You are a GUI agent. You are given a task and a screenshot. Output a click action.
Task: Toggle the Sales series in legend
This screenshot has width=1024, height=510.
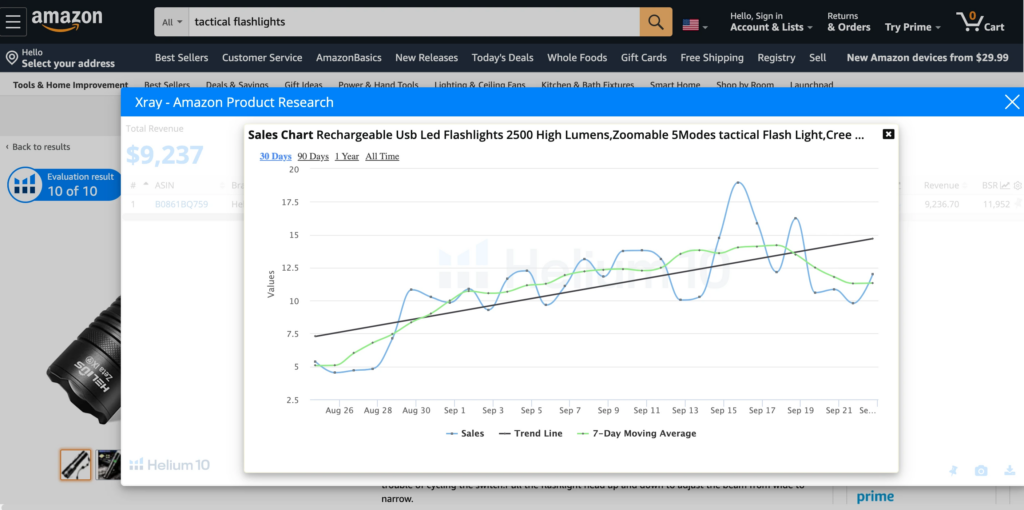coord(465,433)
